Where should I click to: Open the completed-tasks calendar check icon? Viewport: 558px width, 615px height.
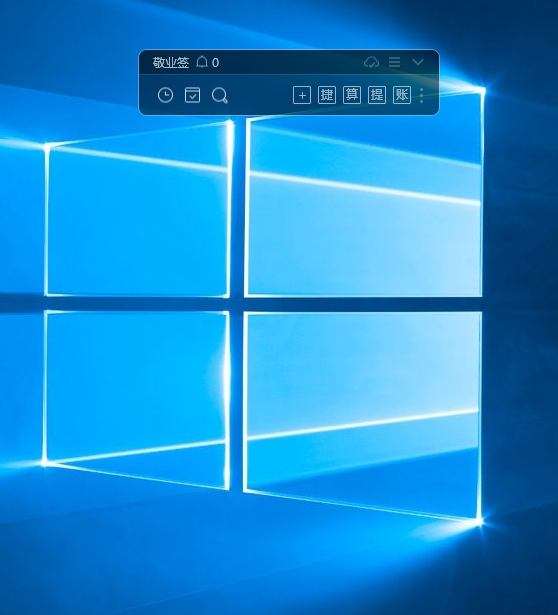pyautogui.click(x=192, y=95)
